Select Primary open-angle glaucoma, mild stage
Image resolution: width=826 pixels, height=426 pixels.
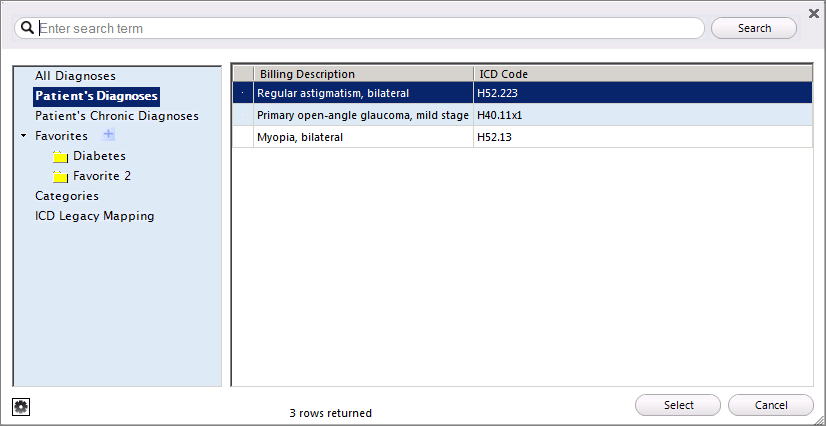[x=523, y=115]
